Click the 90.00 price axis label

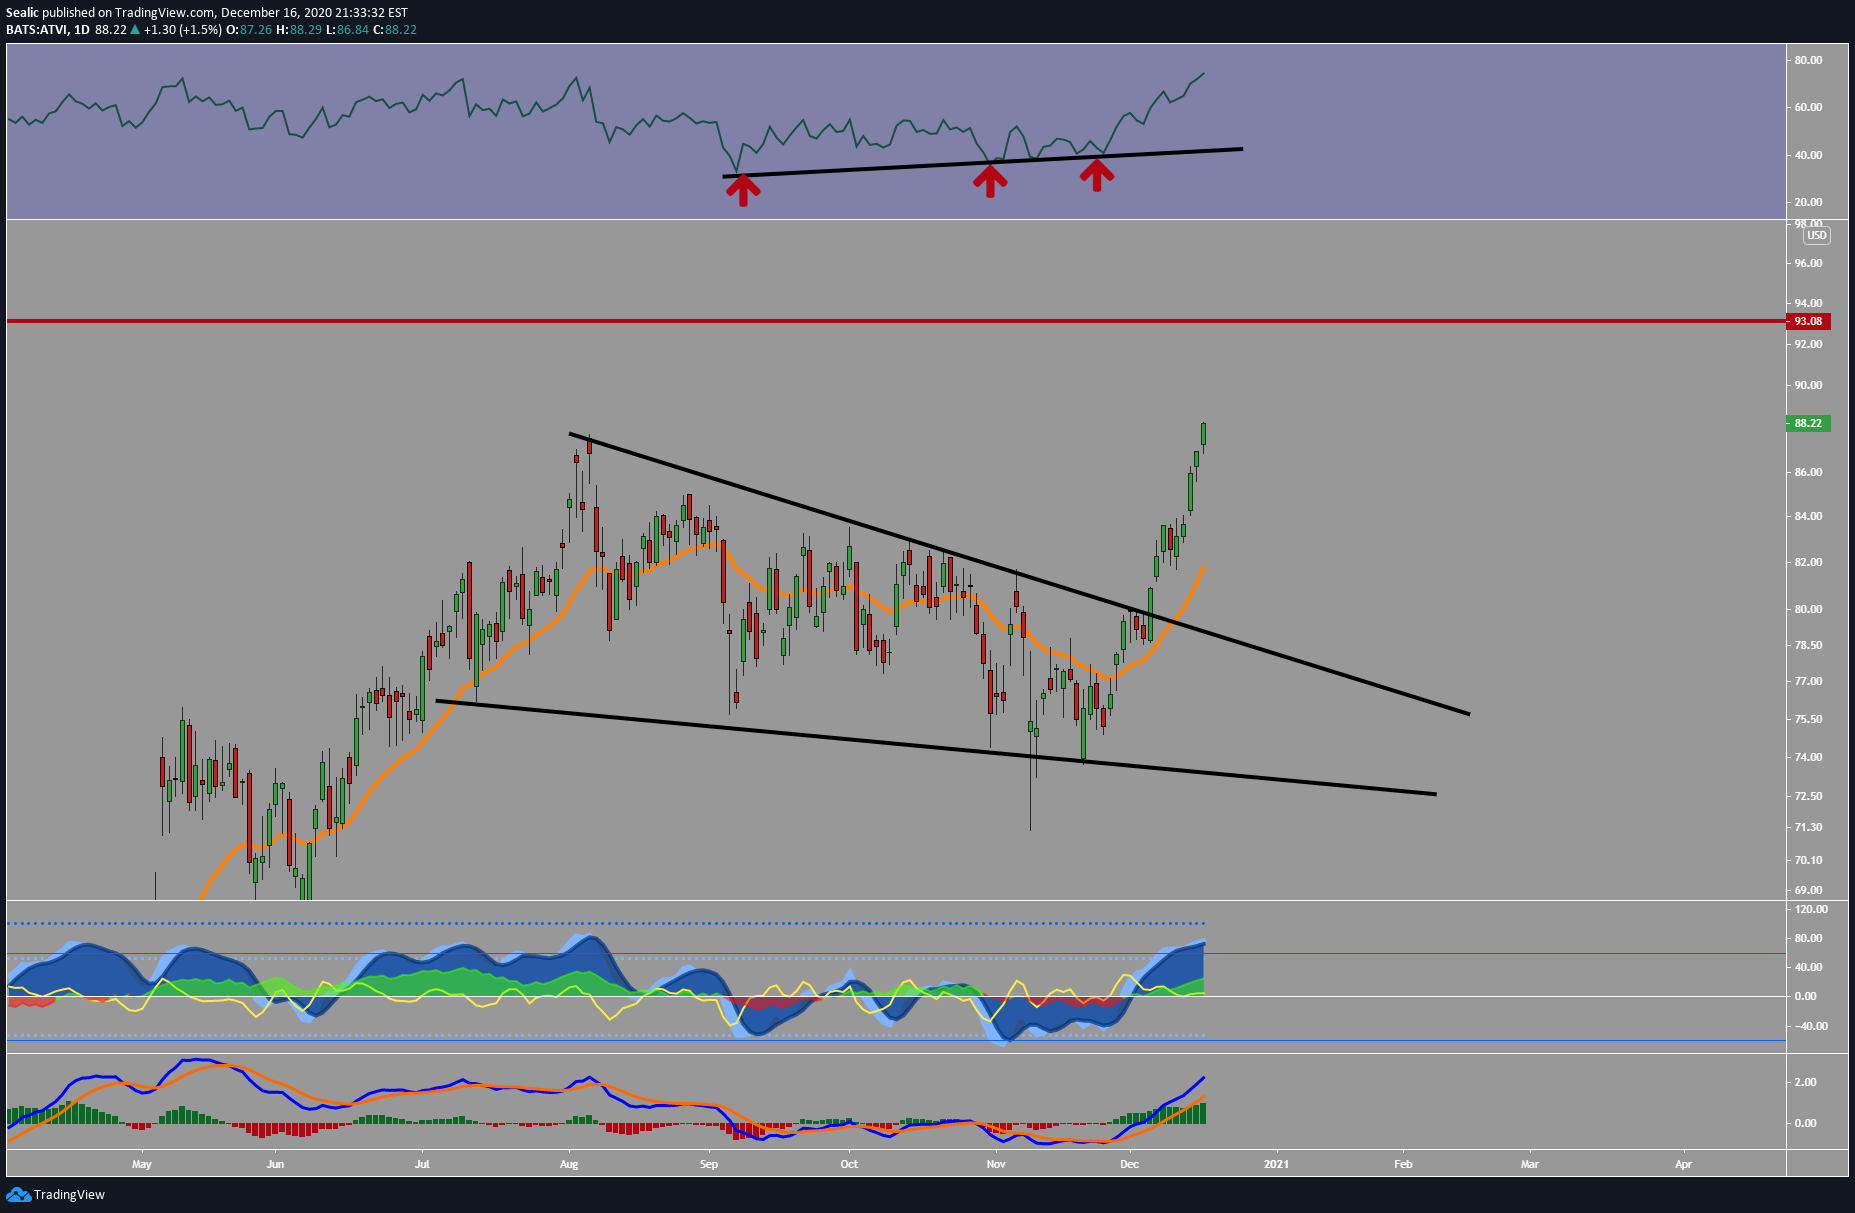(x=1808, y=385)
